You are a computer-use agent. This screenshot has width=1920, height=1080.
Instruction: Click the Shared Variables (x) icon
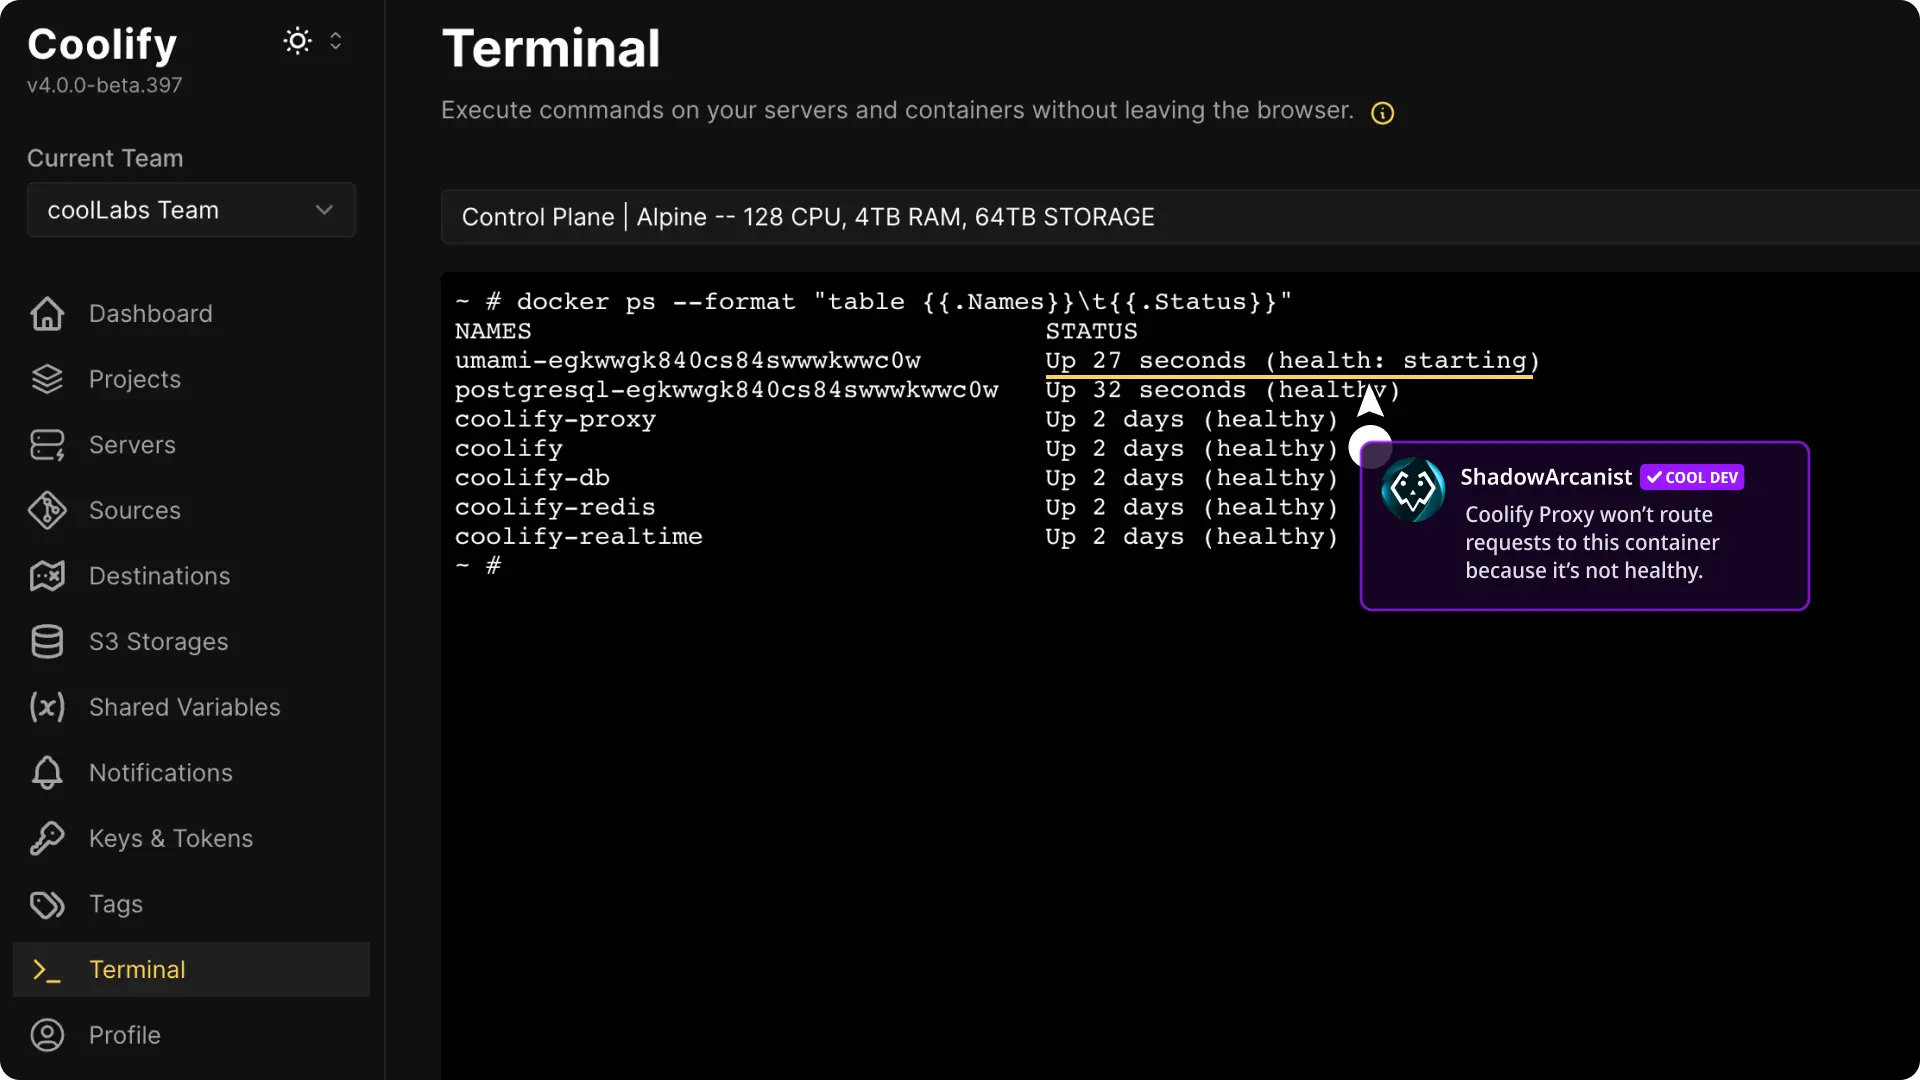(46, 707)
